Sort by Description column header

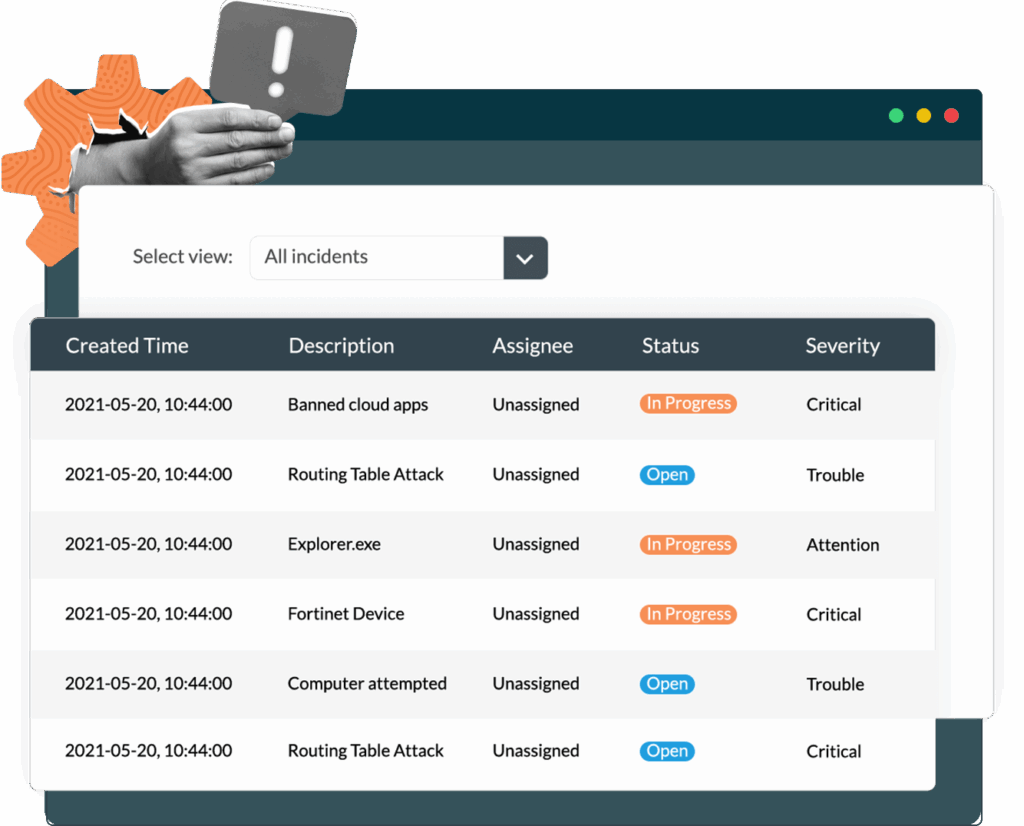(x=341, y=345)
